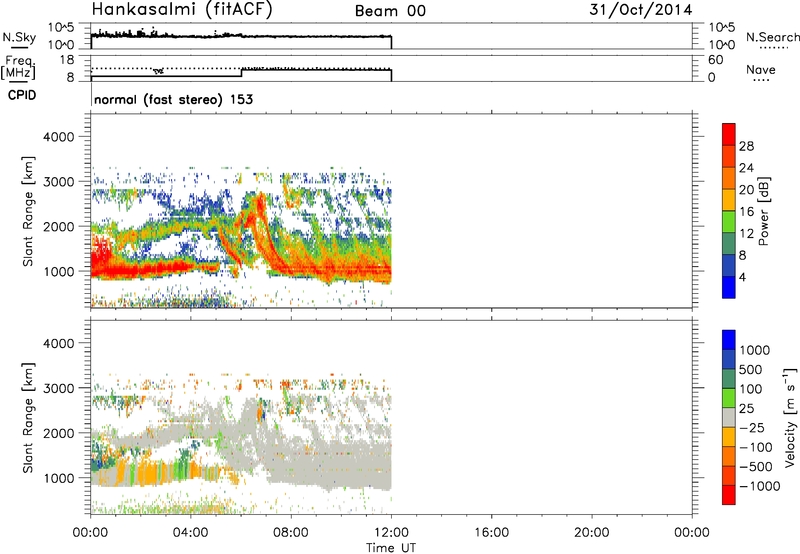Image resolution: width=800 pixels, height=554 pixels.
Task: Click the frequency step line in Freq panel
Action: (241, 73)
